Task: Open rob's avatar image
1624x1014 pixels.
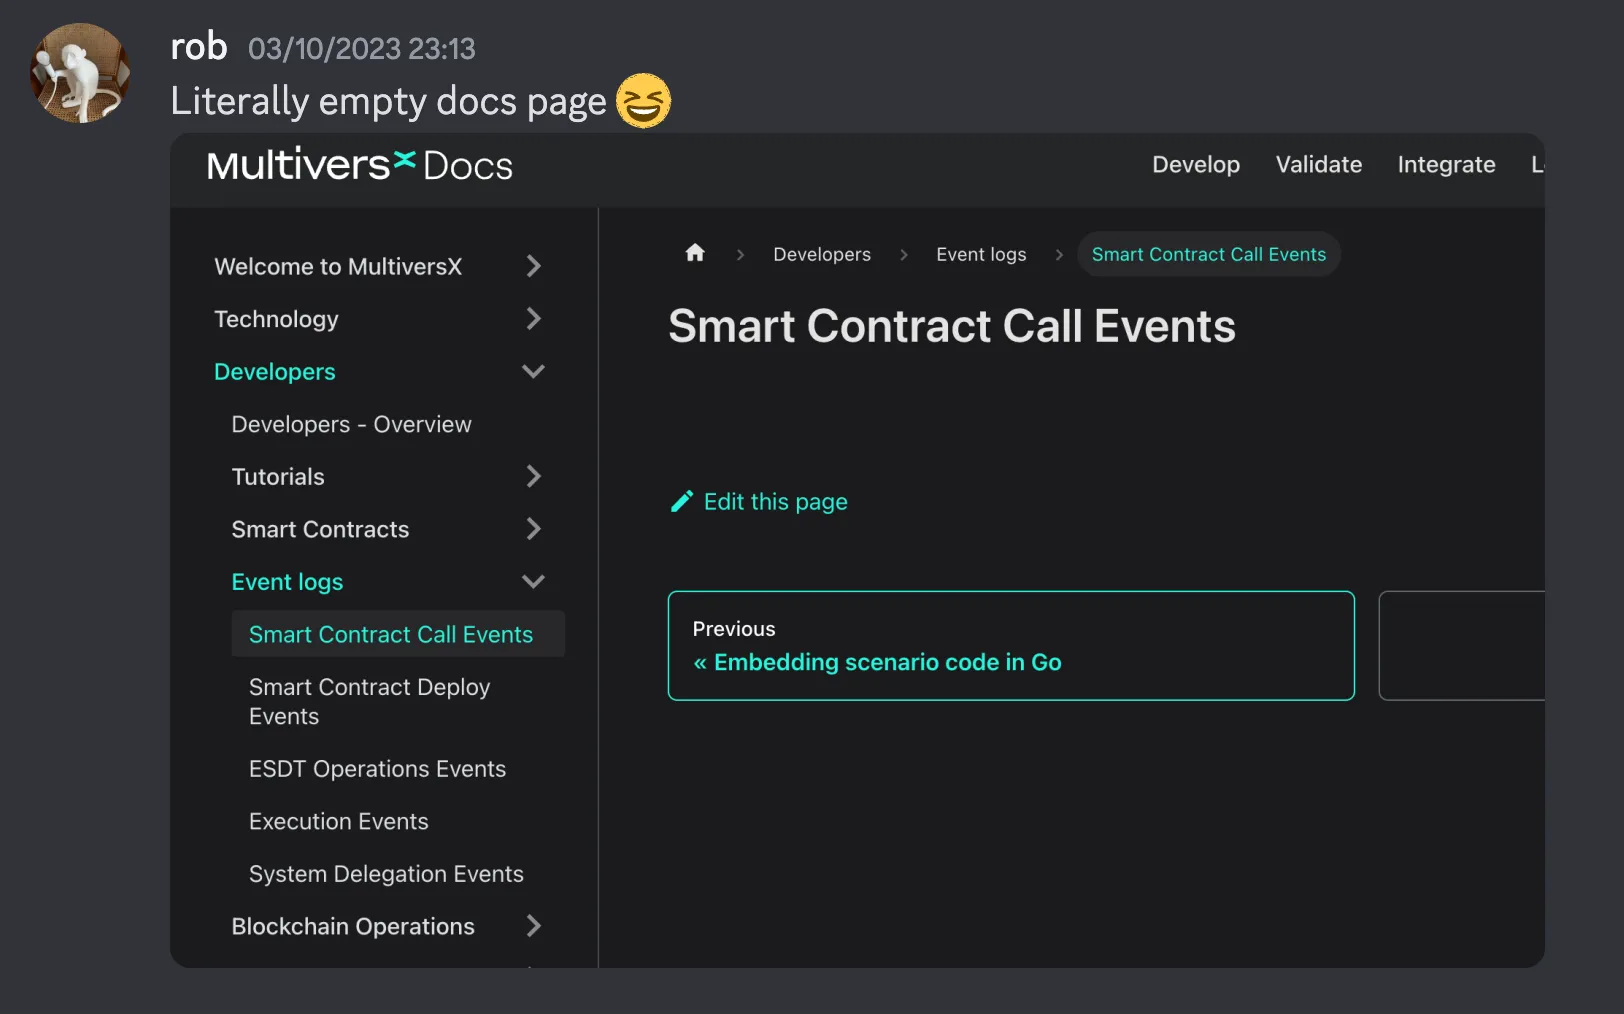Action: point(79,71)
